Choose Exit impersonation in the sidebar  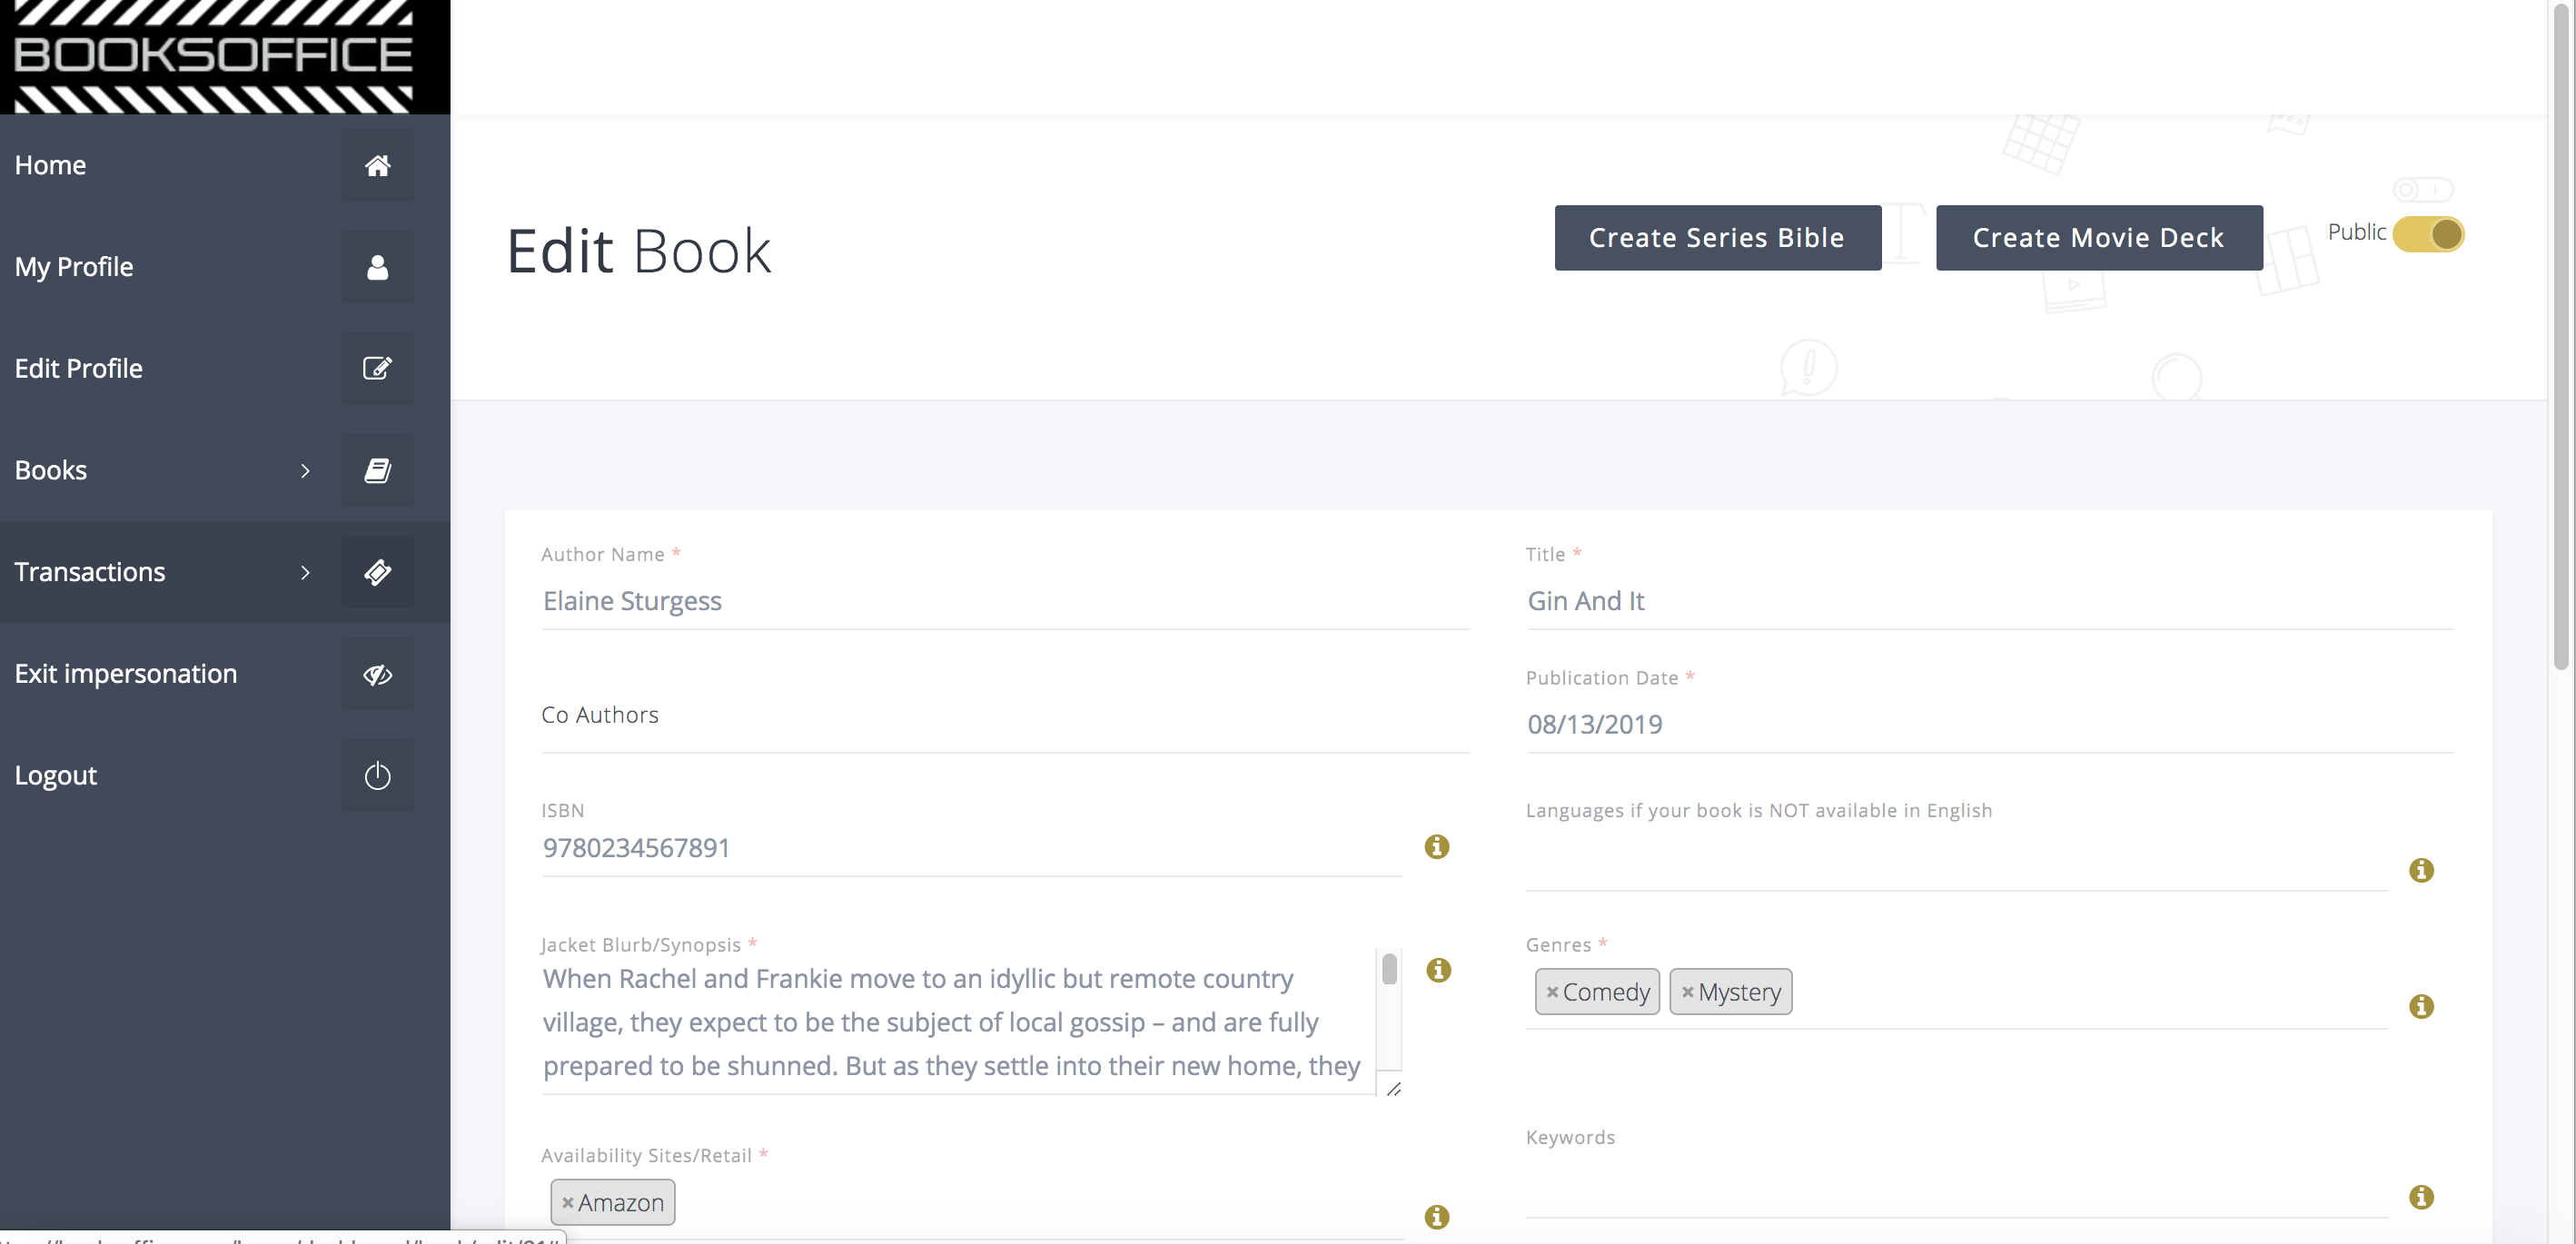(x=126, y=674)
